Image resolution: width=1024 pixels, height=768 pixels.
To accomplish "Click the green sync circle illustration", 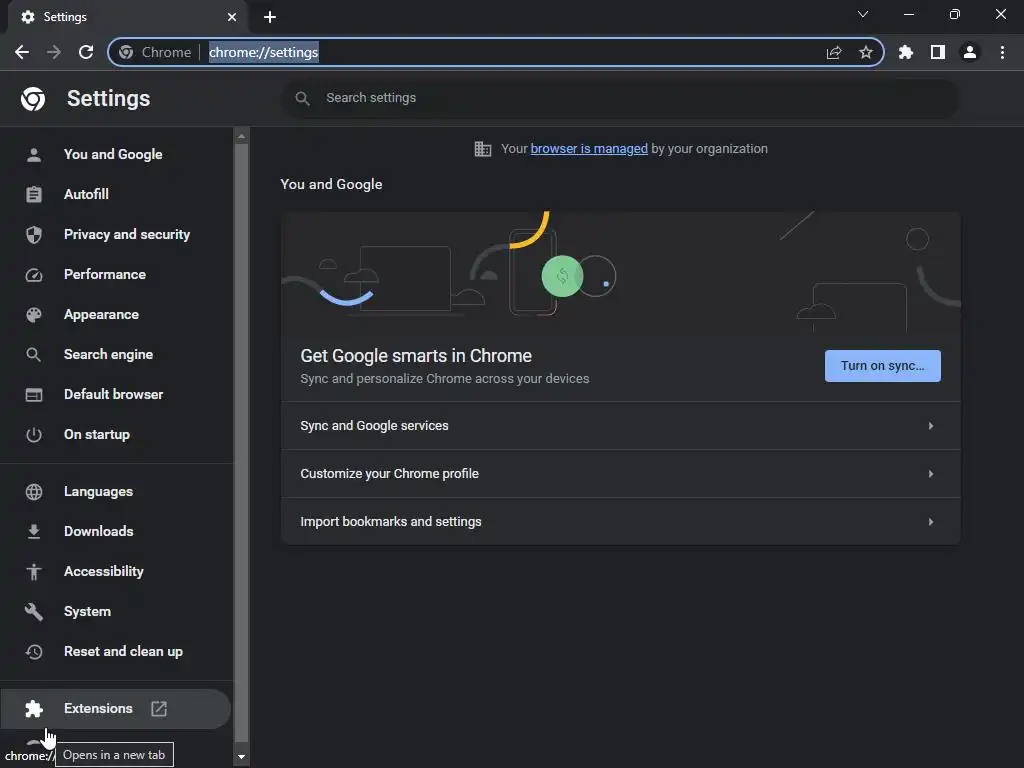I will [562, 276].
